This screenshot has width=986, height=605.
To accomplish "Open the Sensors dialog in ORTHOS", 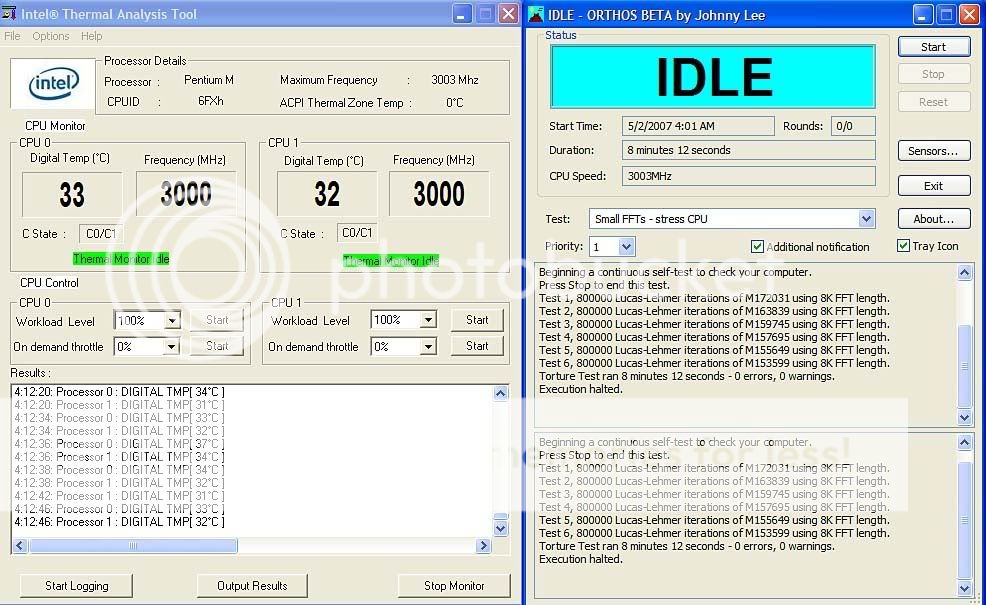I will 933,151.
